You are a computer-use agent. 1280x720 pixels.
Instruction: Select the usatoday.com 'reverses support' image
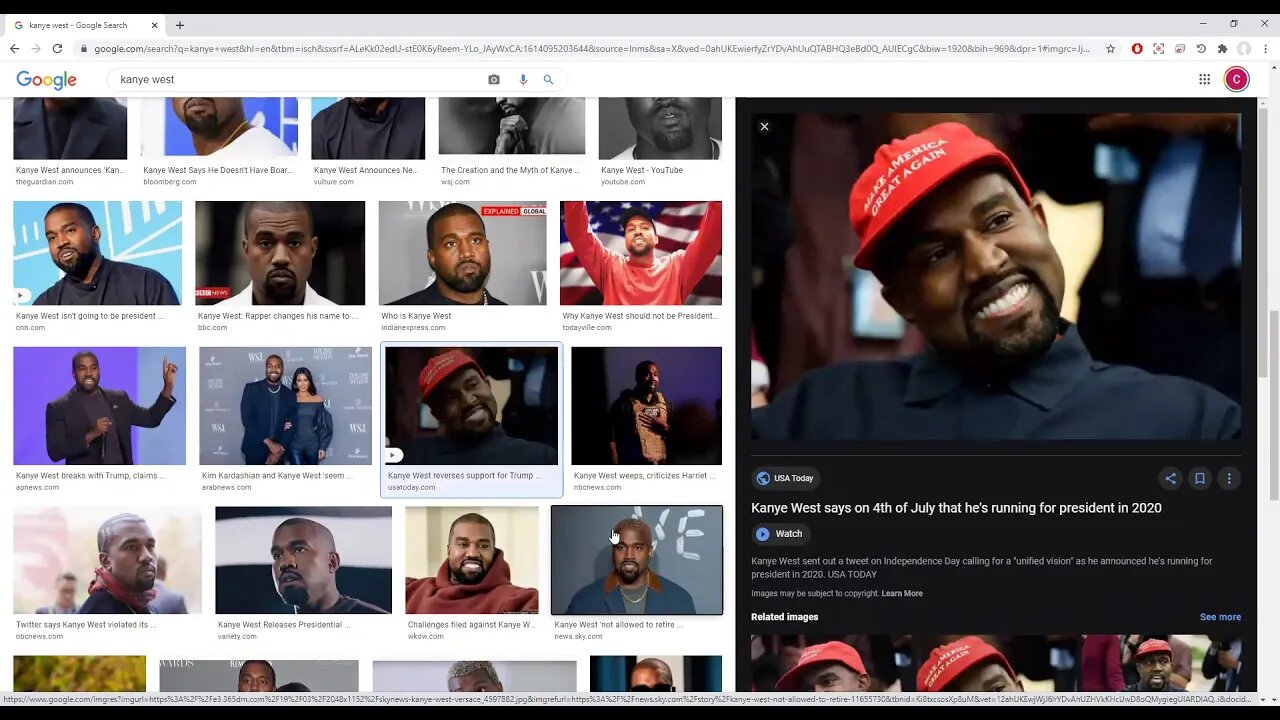coord(471,406)
